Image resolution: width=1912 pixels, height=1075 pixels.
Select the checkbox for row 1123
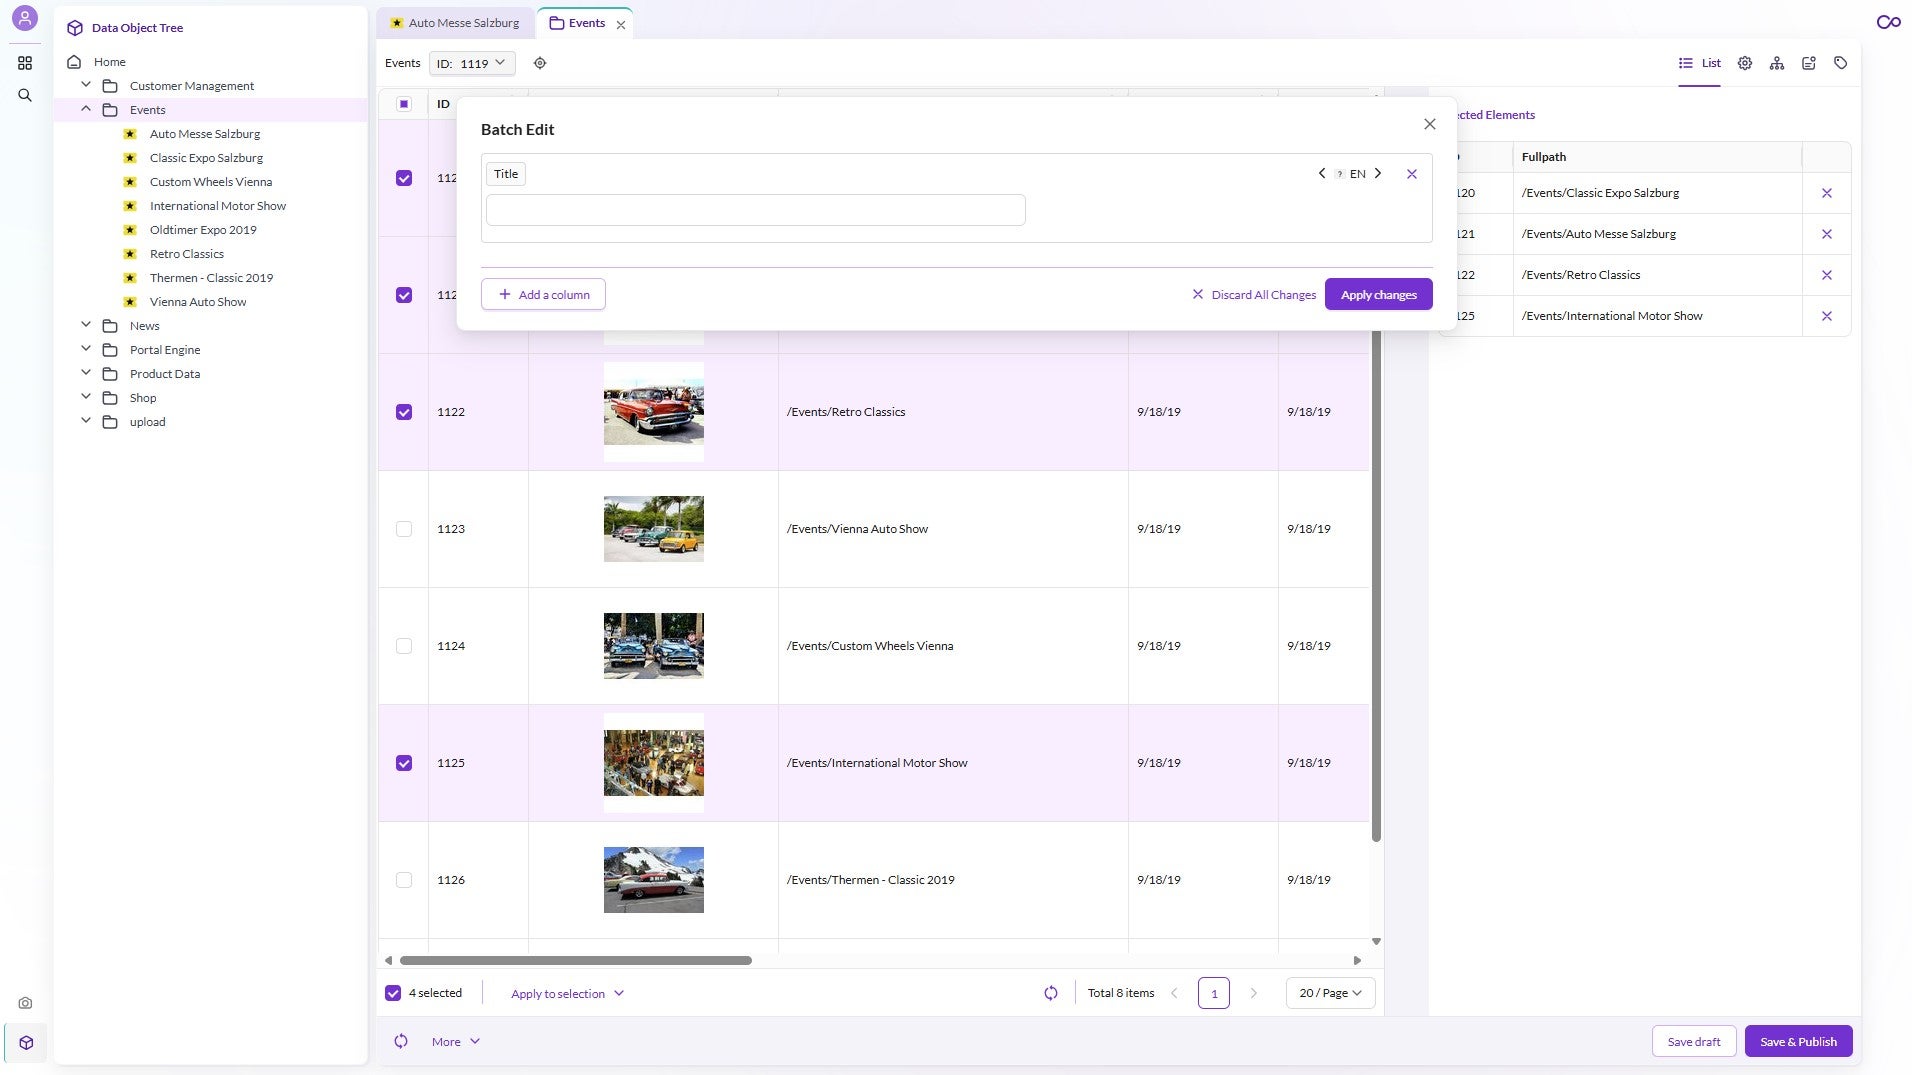404,528
